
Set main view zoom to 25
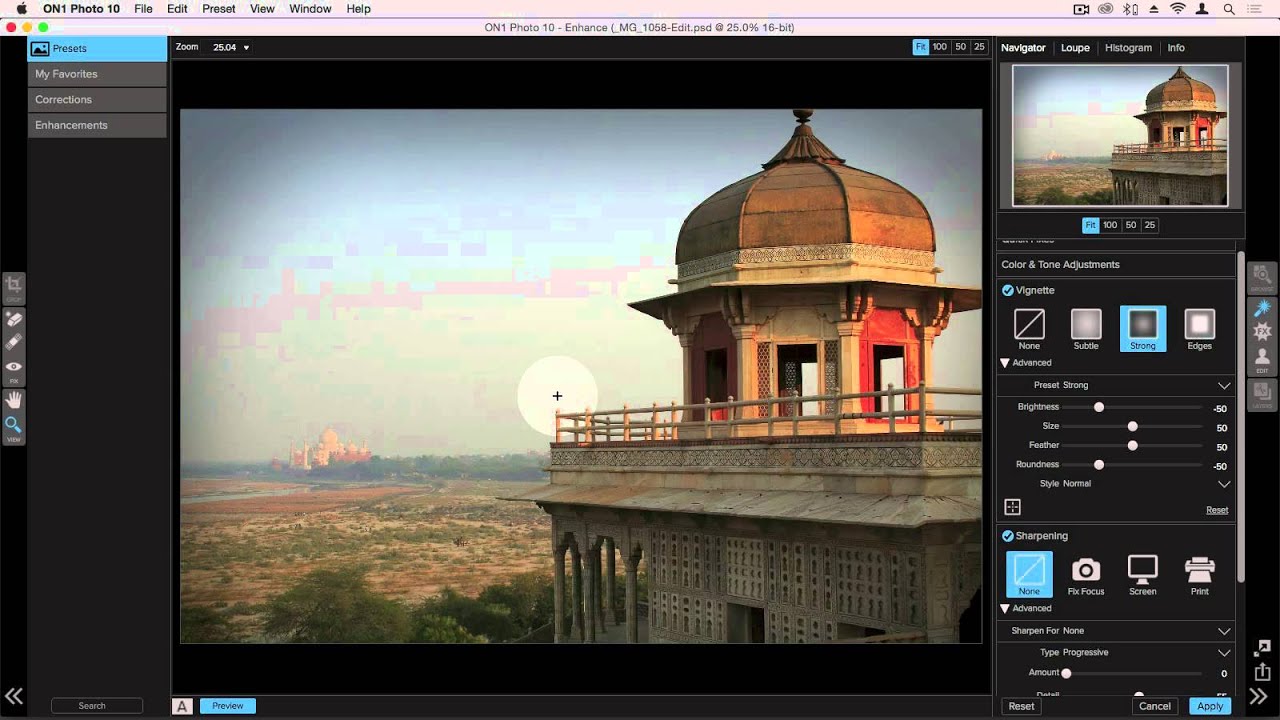click(979, 47)
